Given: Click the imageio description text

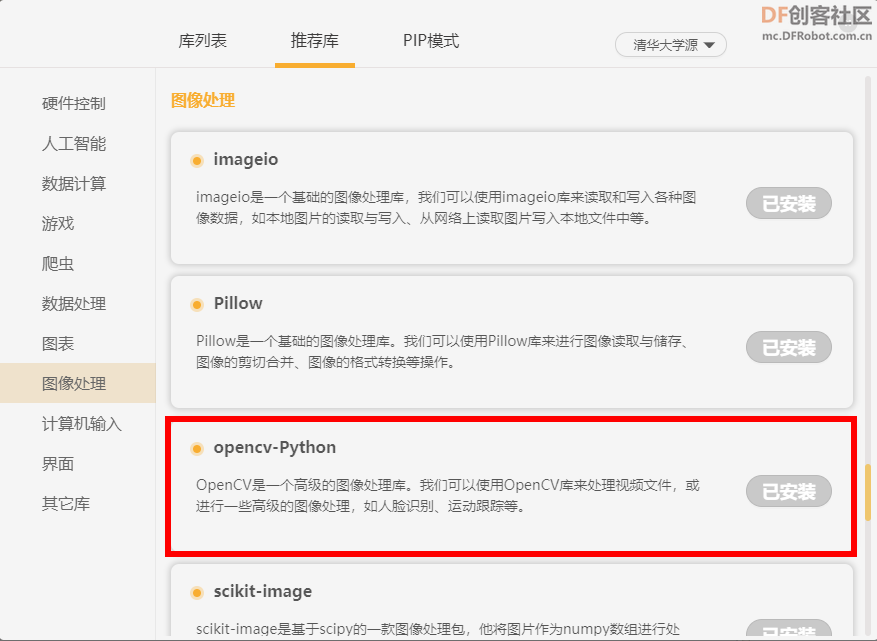Looking at the screenshot, I should click(446, 208).
